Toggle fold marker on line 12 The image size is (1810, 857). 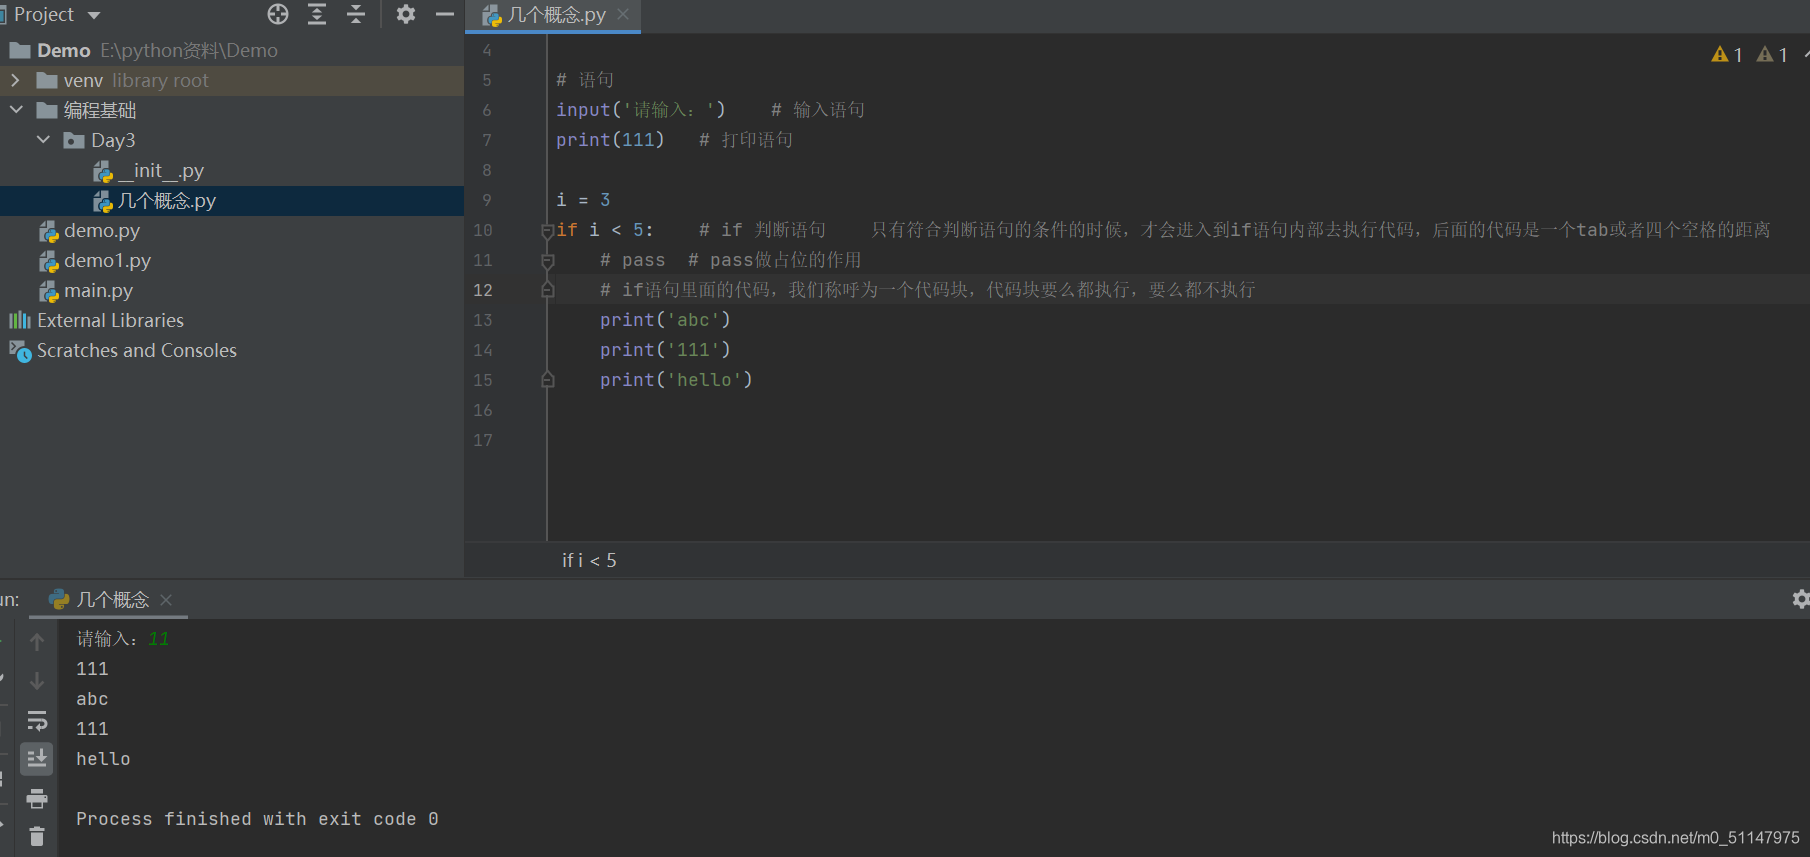tap(547, 290)
